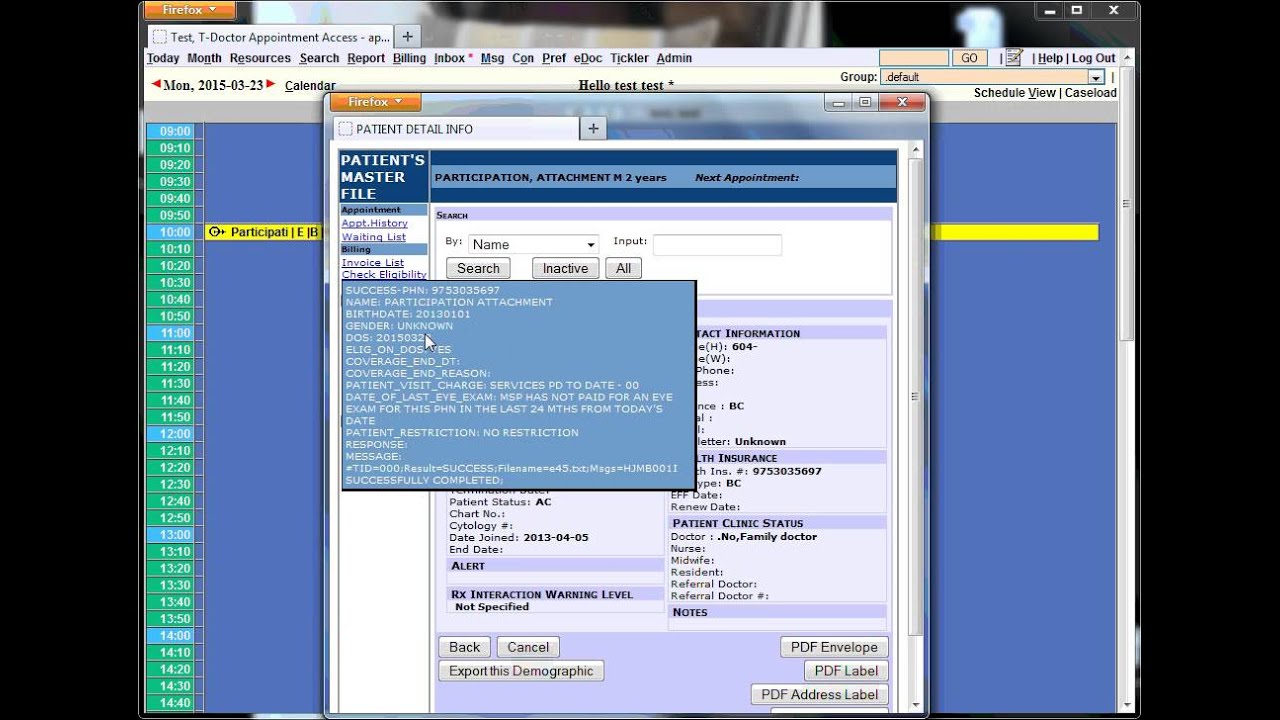
Task: Open the Search menu item
Action: (x=319, y=58)
